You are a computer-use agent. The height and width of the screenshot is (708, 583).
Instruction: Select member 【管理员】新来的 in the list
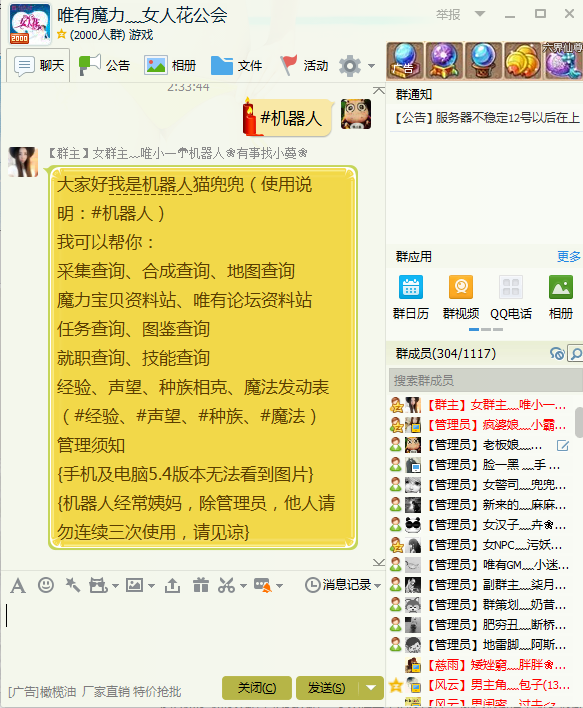479,505
